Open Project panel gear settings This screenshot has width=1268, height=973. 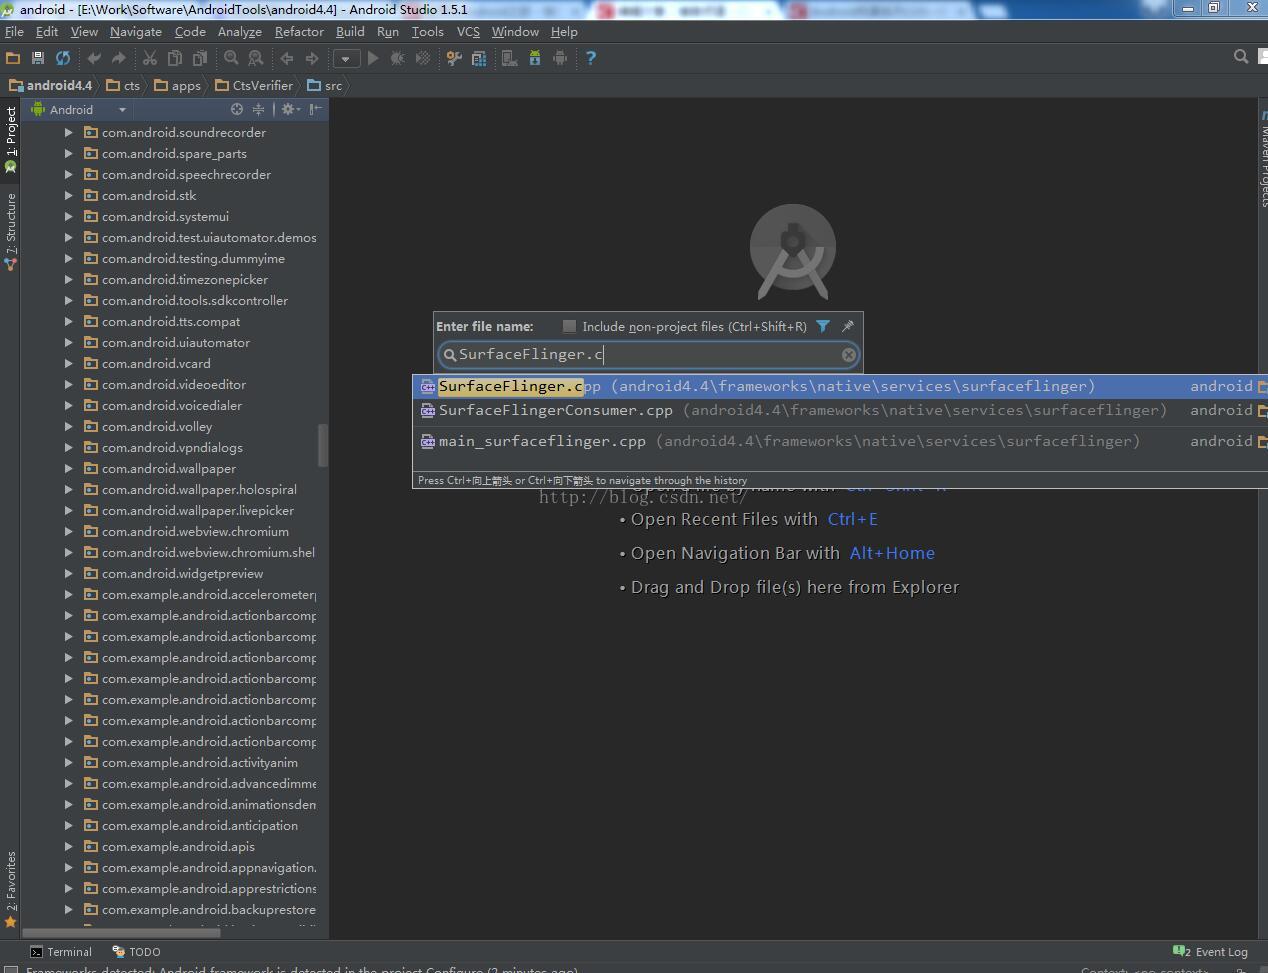click(290, 109)
